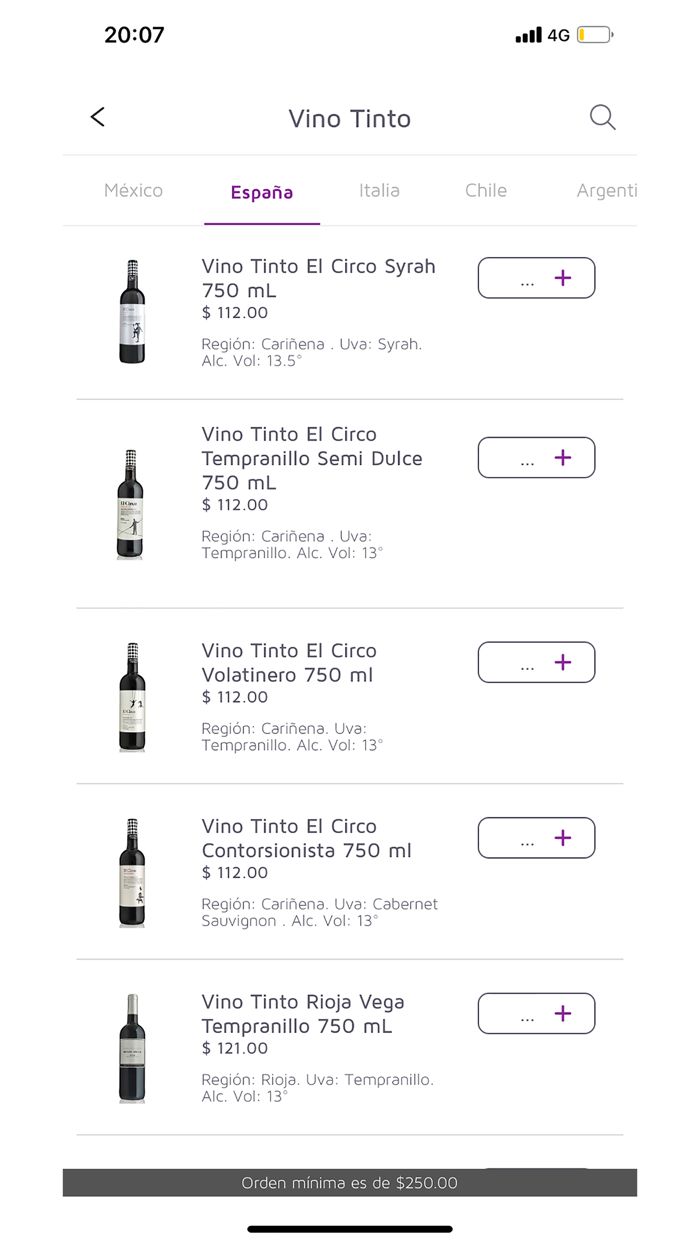
Task: Tap the cellular signal icon
Action: click(x=528, y=33)
